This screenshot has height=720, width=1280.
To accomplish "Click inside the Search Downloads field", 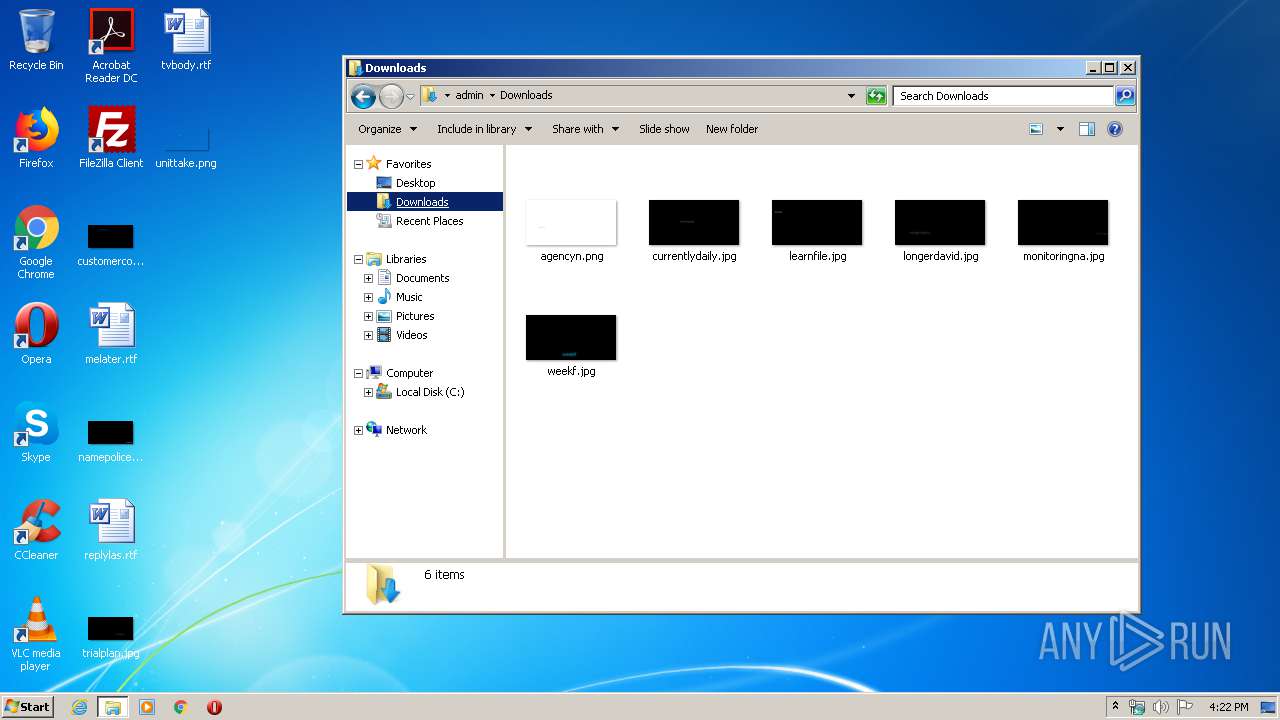I will tap(1003, 96).
